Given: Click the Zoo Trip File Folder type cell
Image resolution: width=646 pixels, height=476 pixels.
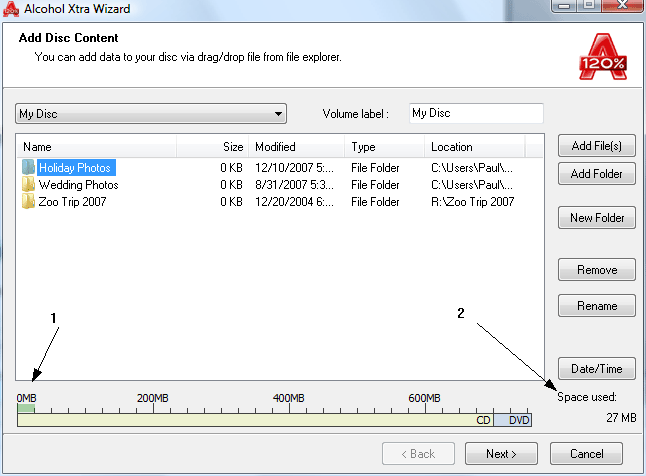Looking at the screenshot, I should (x=375, y=202).
